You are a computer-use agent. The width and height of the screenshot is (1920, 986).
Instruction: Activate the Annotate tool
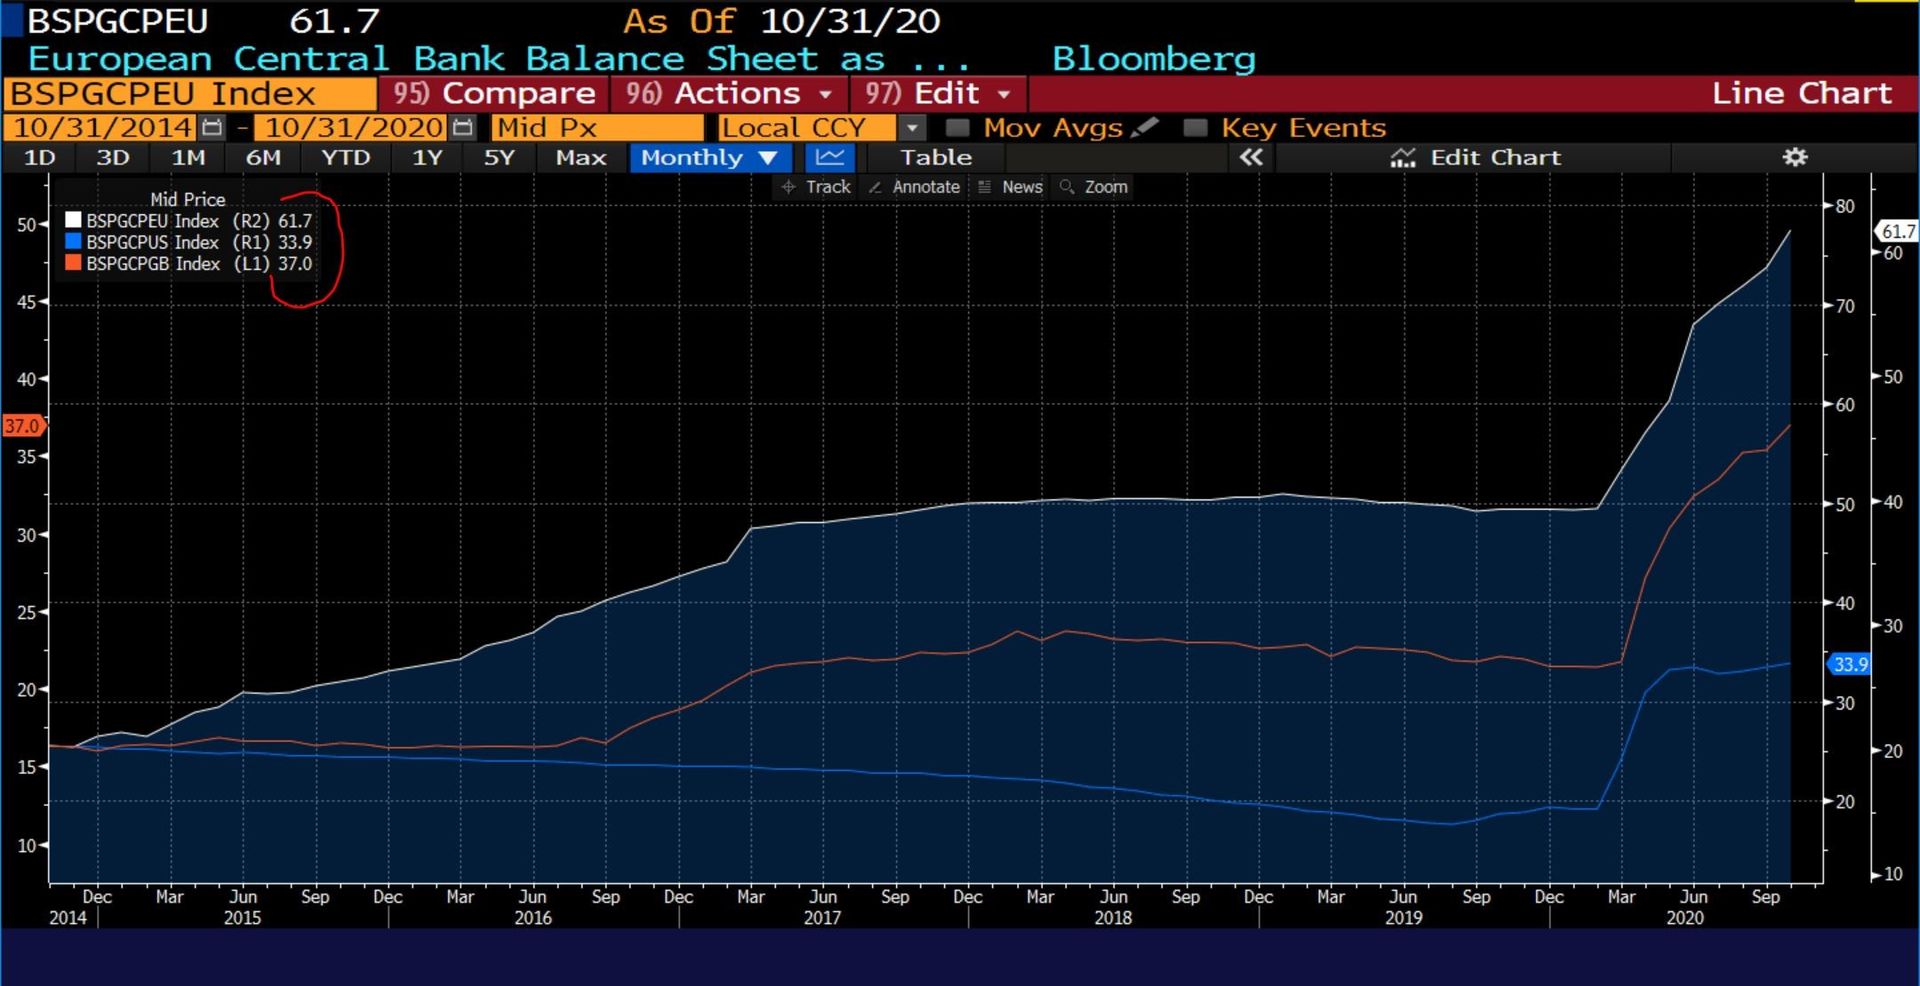pos(914,187)
